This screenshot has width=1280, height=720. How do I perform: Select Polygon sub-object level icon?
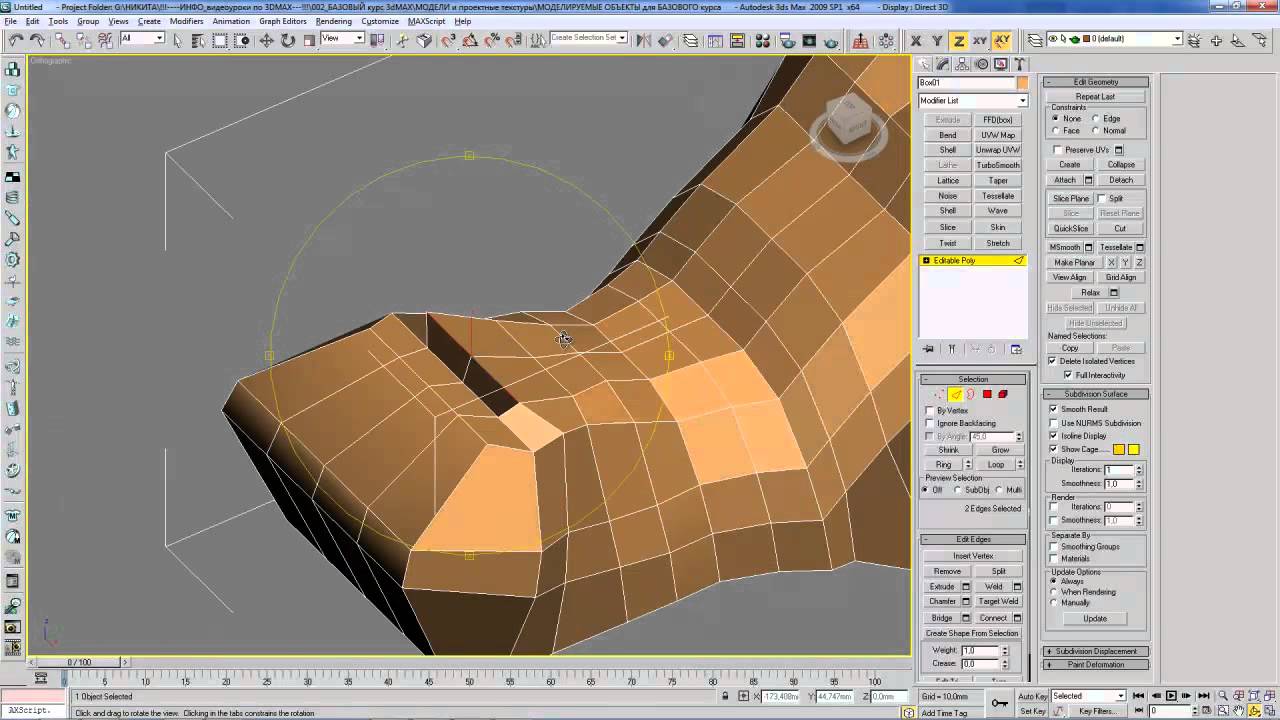987,395
